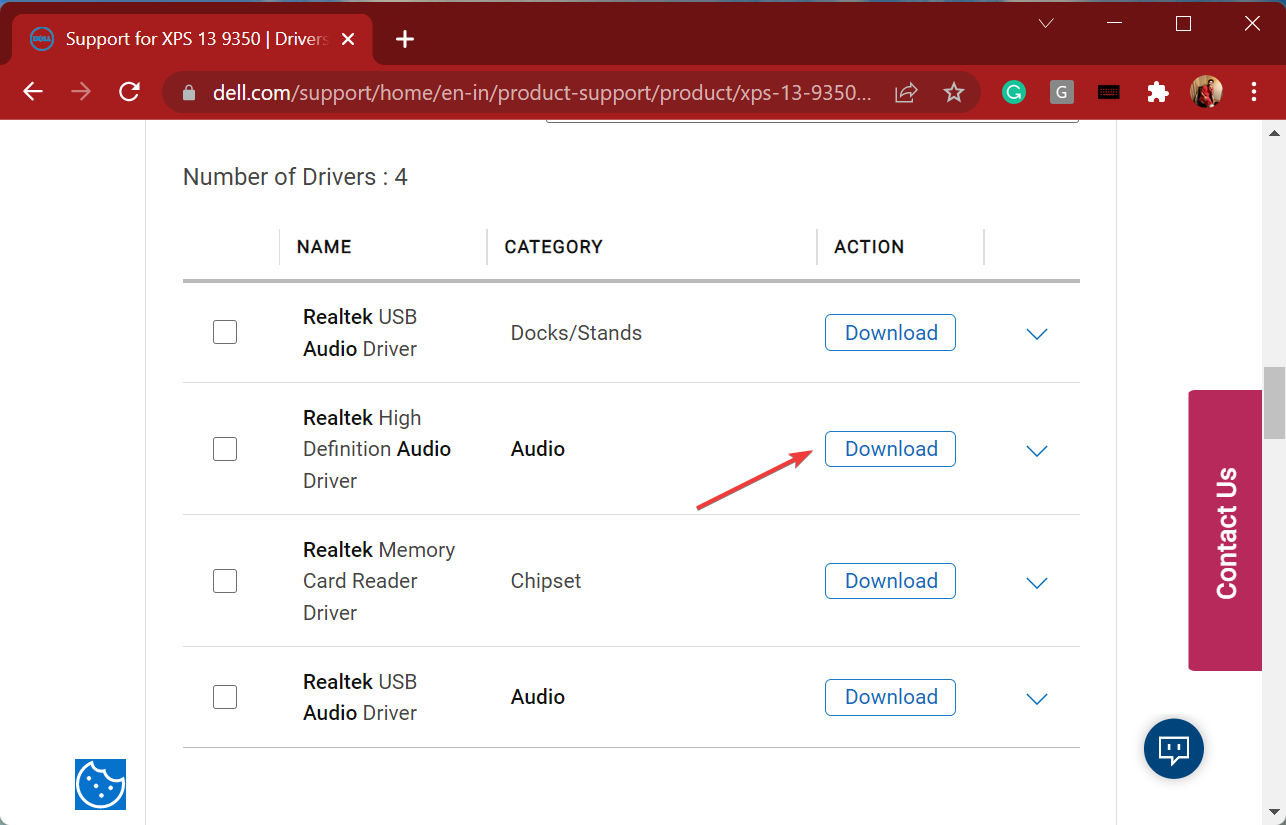1286x825 pixels.
Task: Open the black keyboard extension icon
Action: [x=1109, y=93]
